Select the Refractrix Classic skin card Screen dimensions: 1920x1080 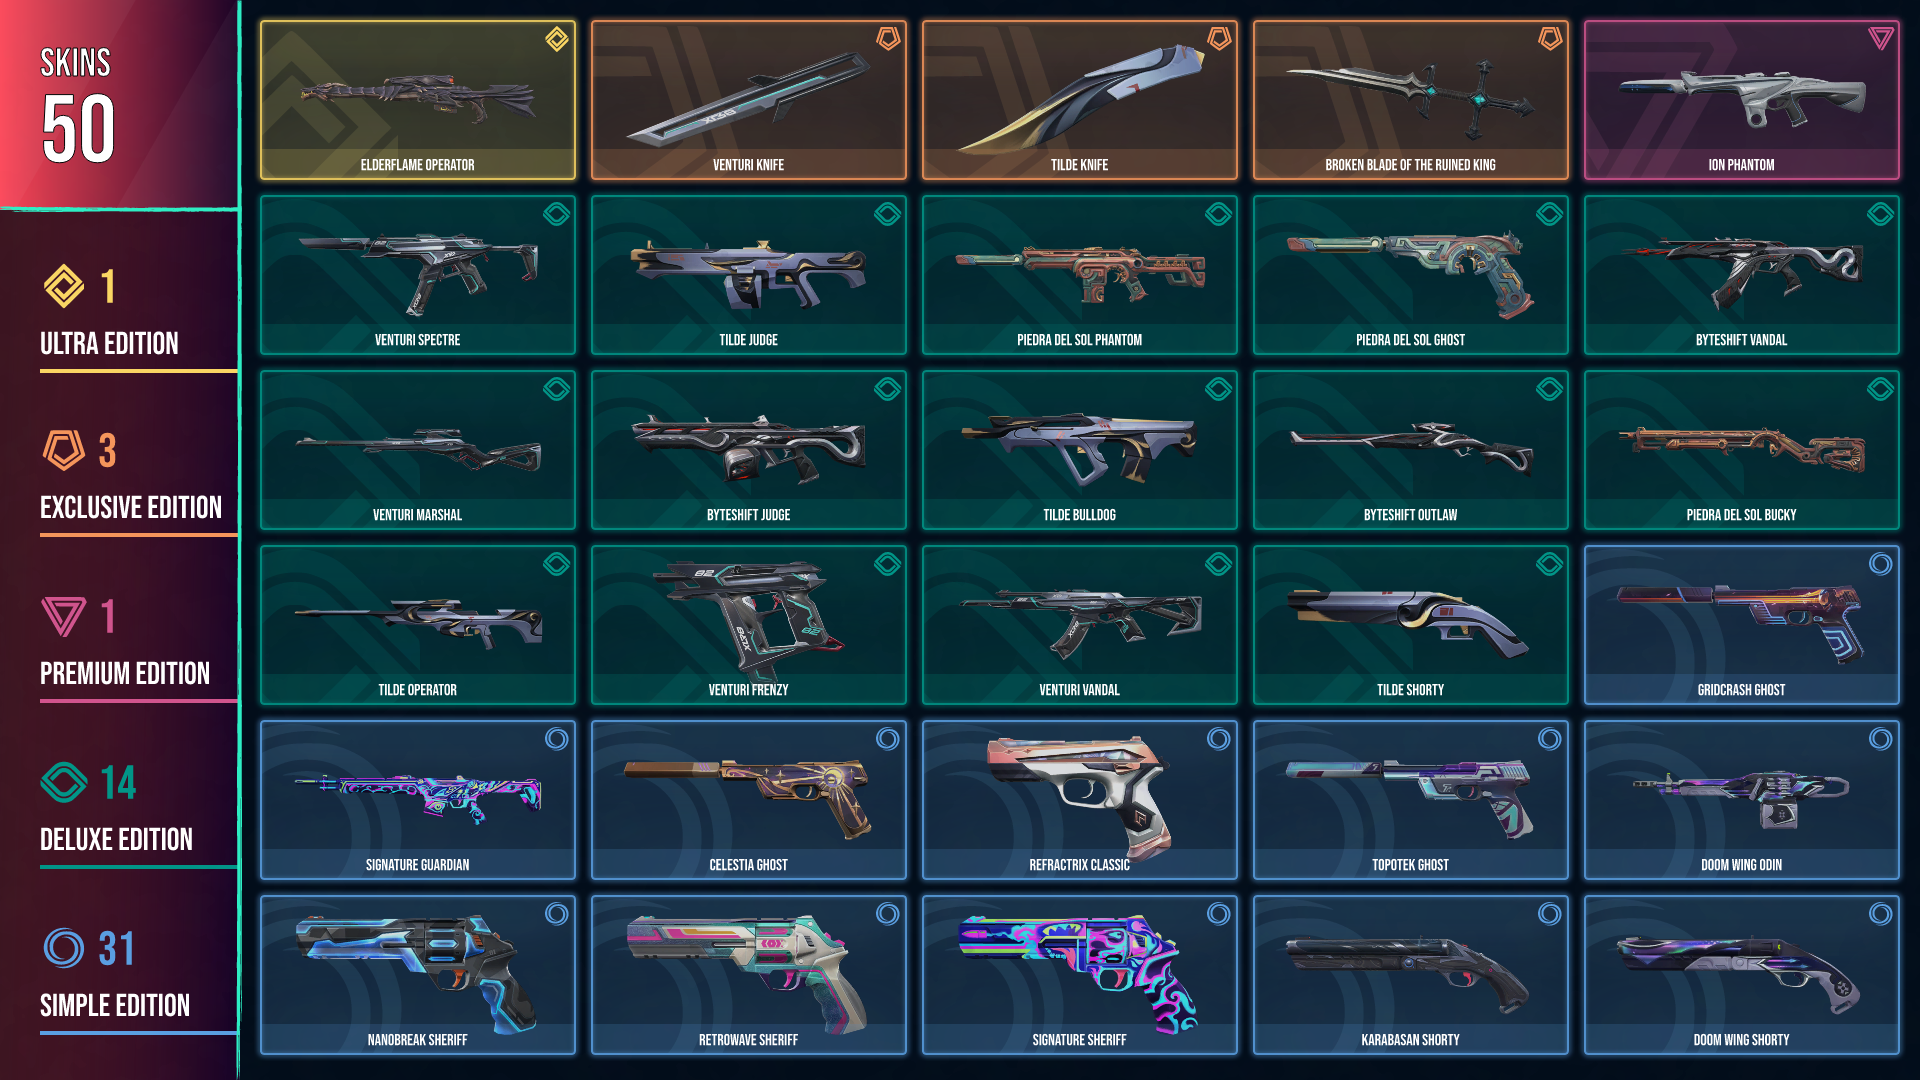tap(1080, 800)
